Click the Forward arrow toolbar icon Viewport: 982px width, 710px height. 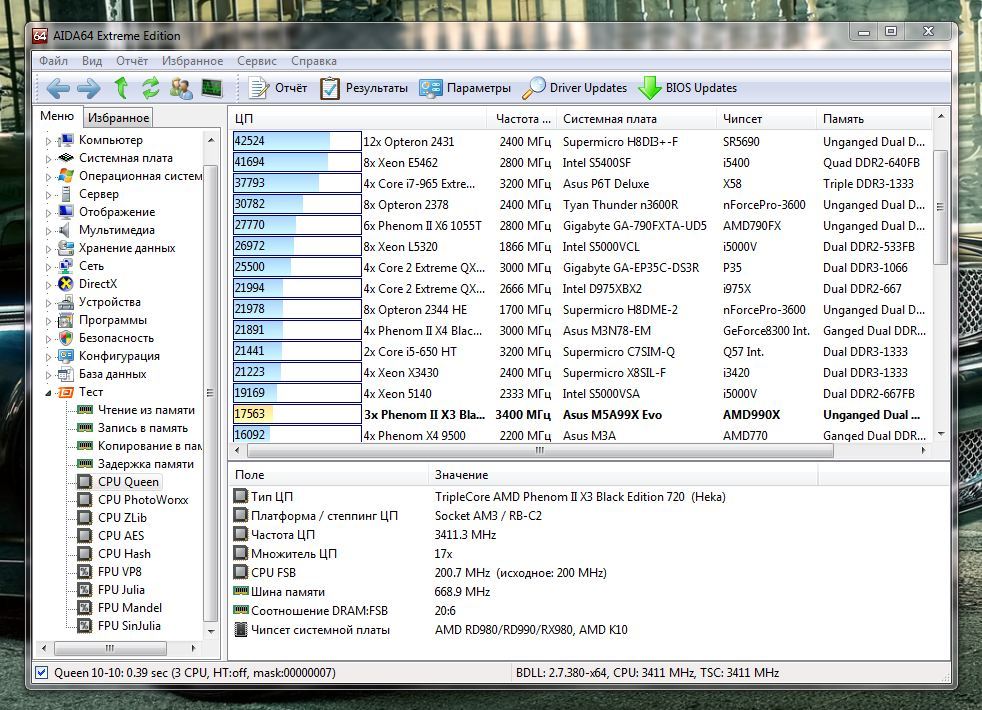(x=88, y=88)
